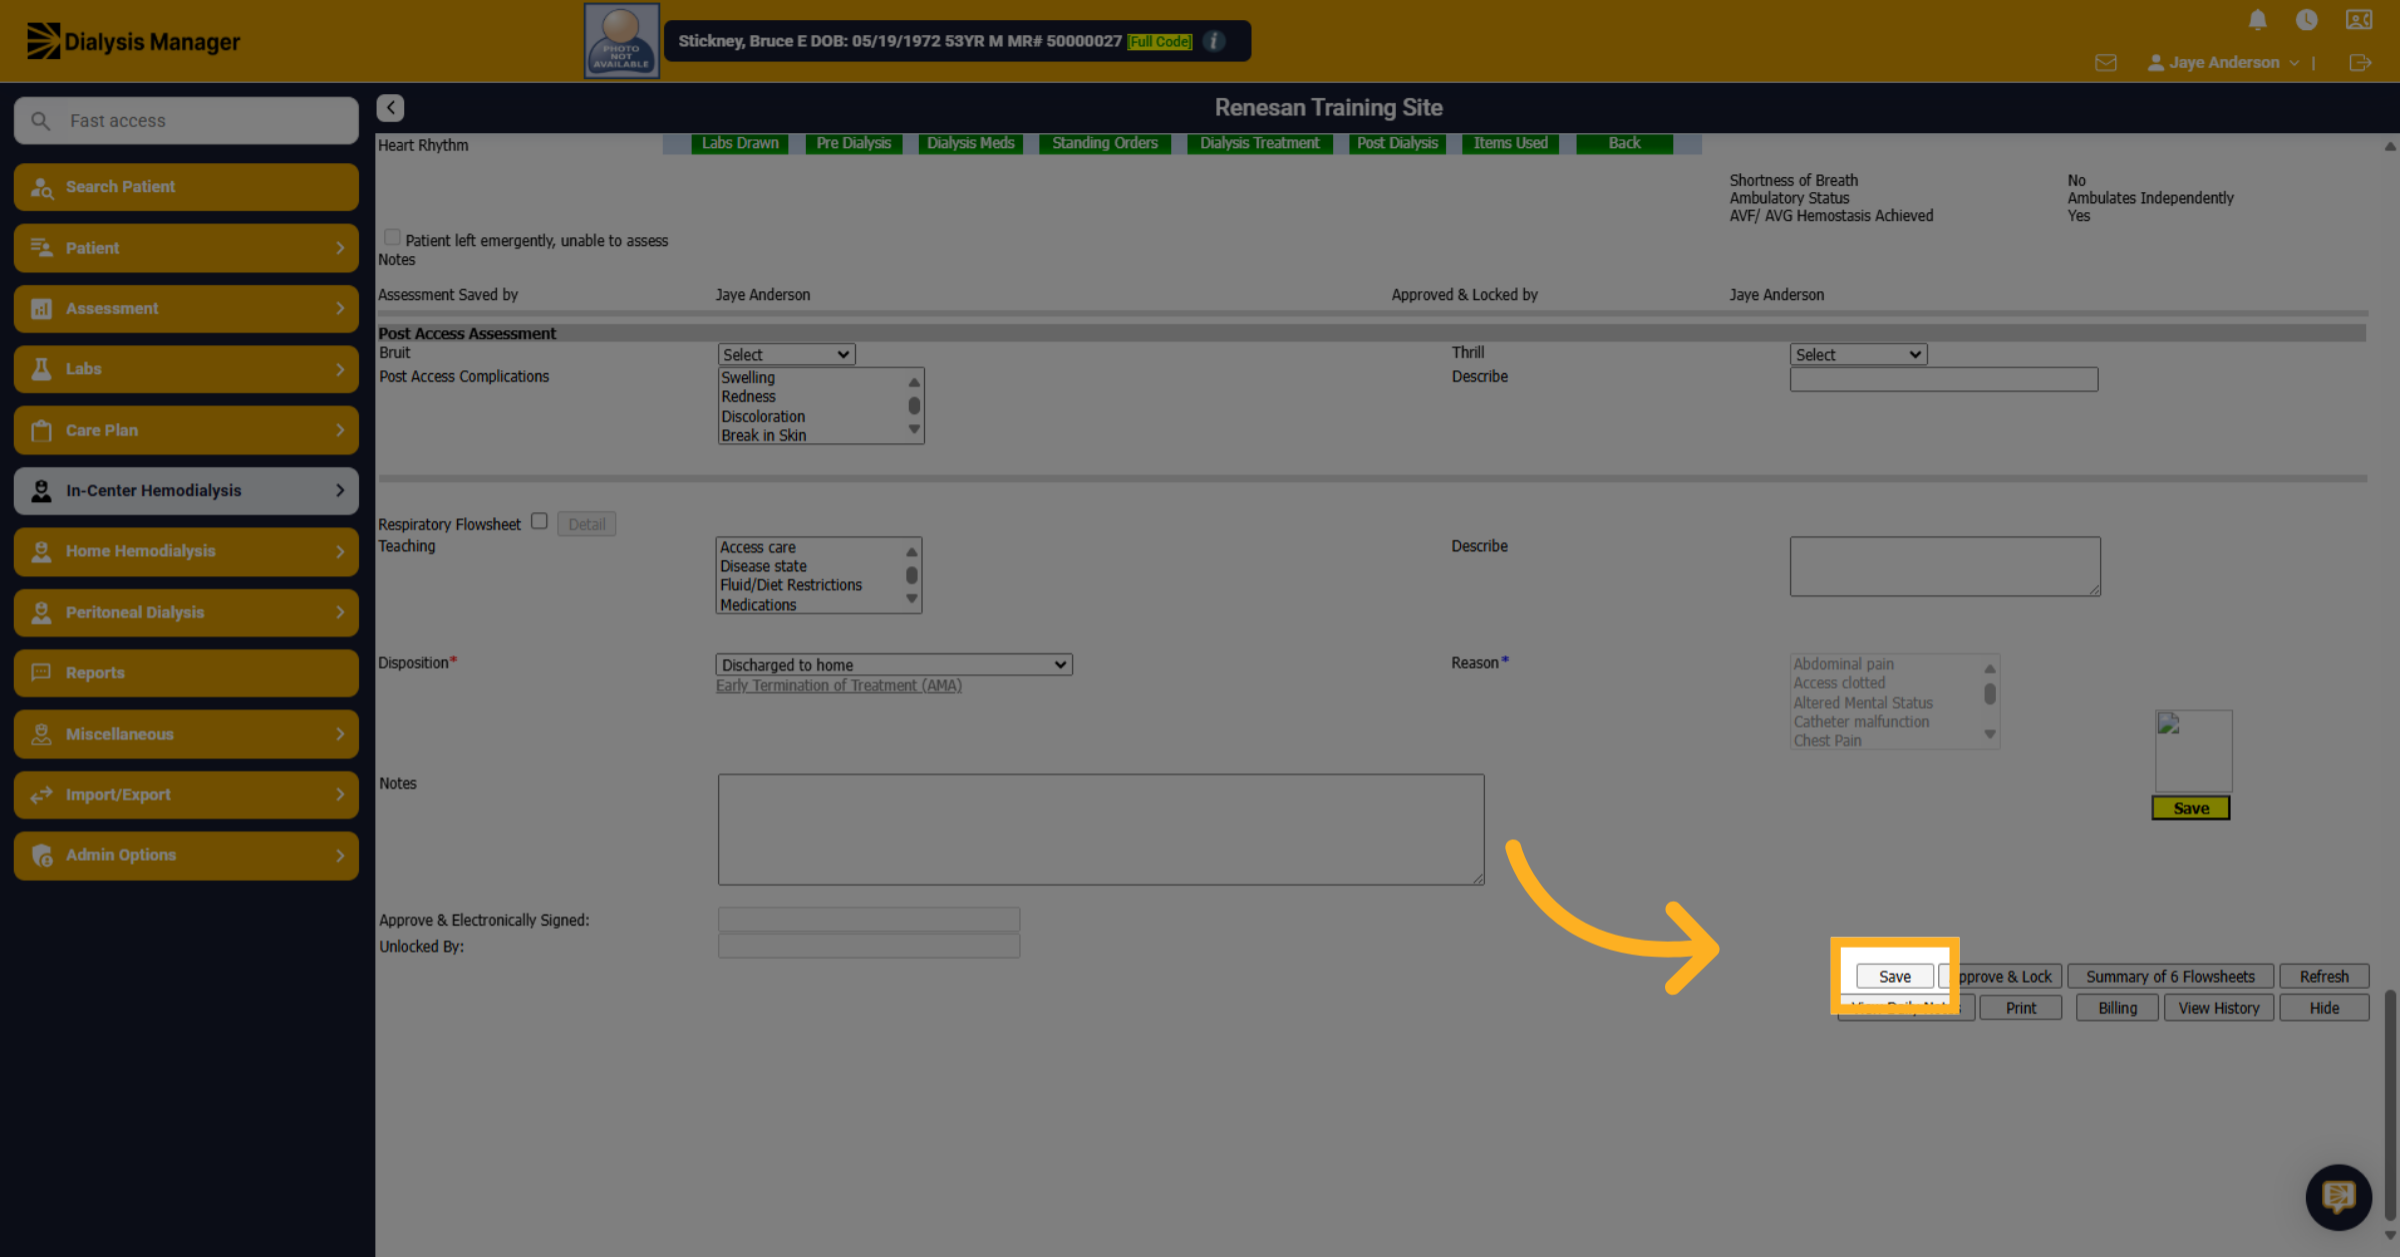
Task: Switch to the Post Dialysis tab
Action: pos(1397,143)
